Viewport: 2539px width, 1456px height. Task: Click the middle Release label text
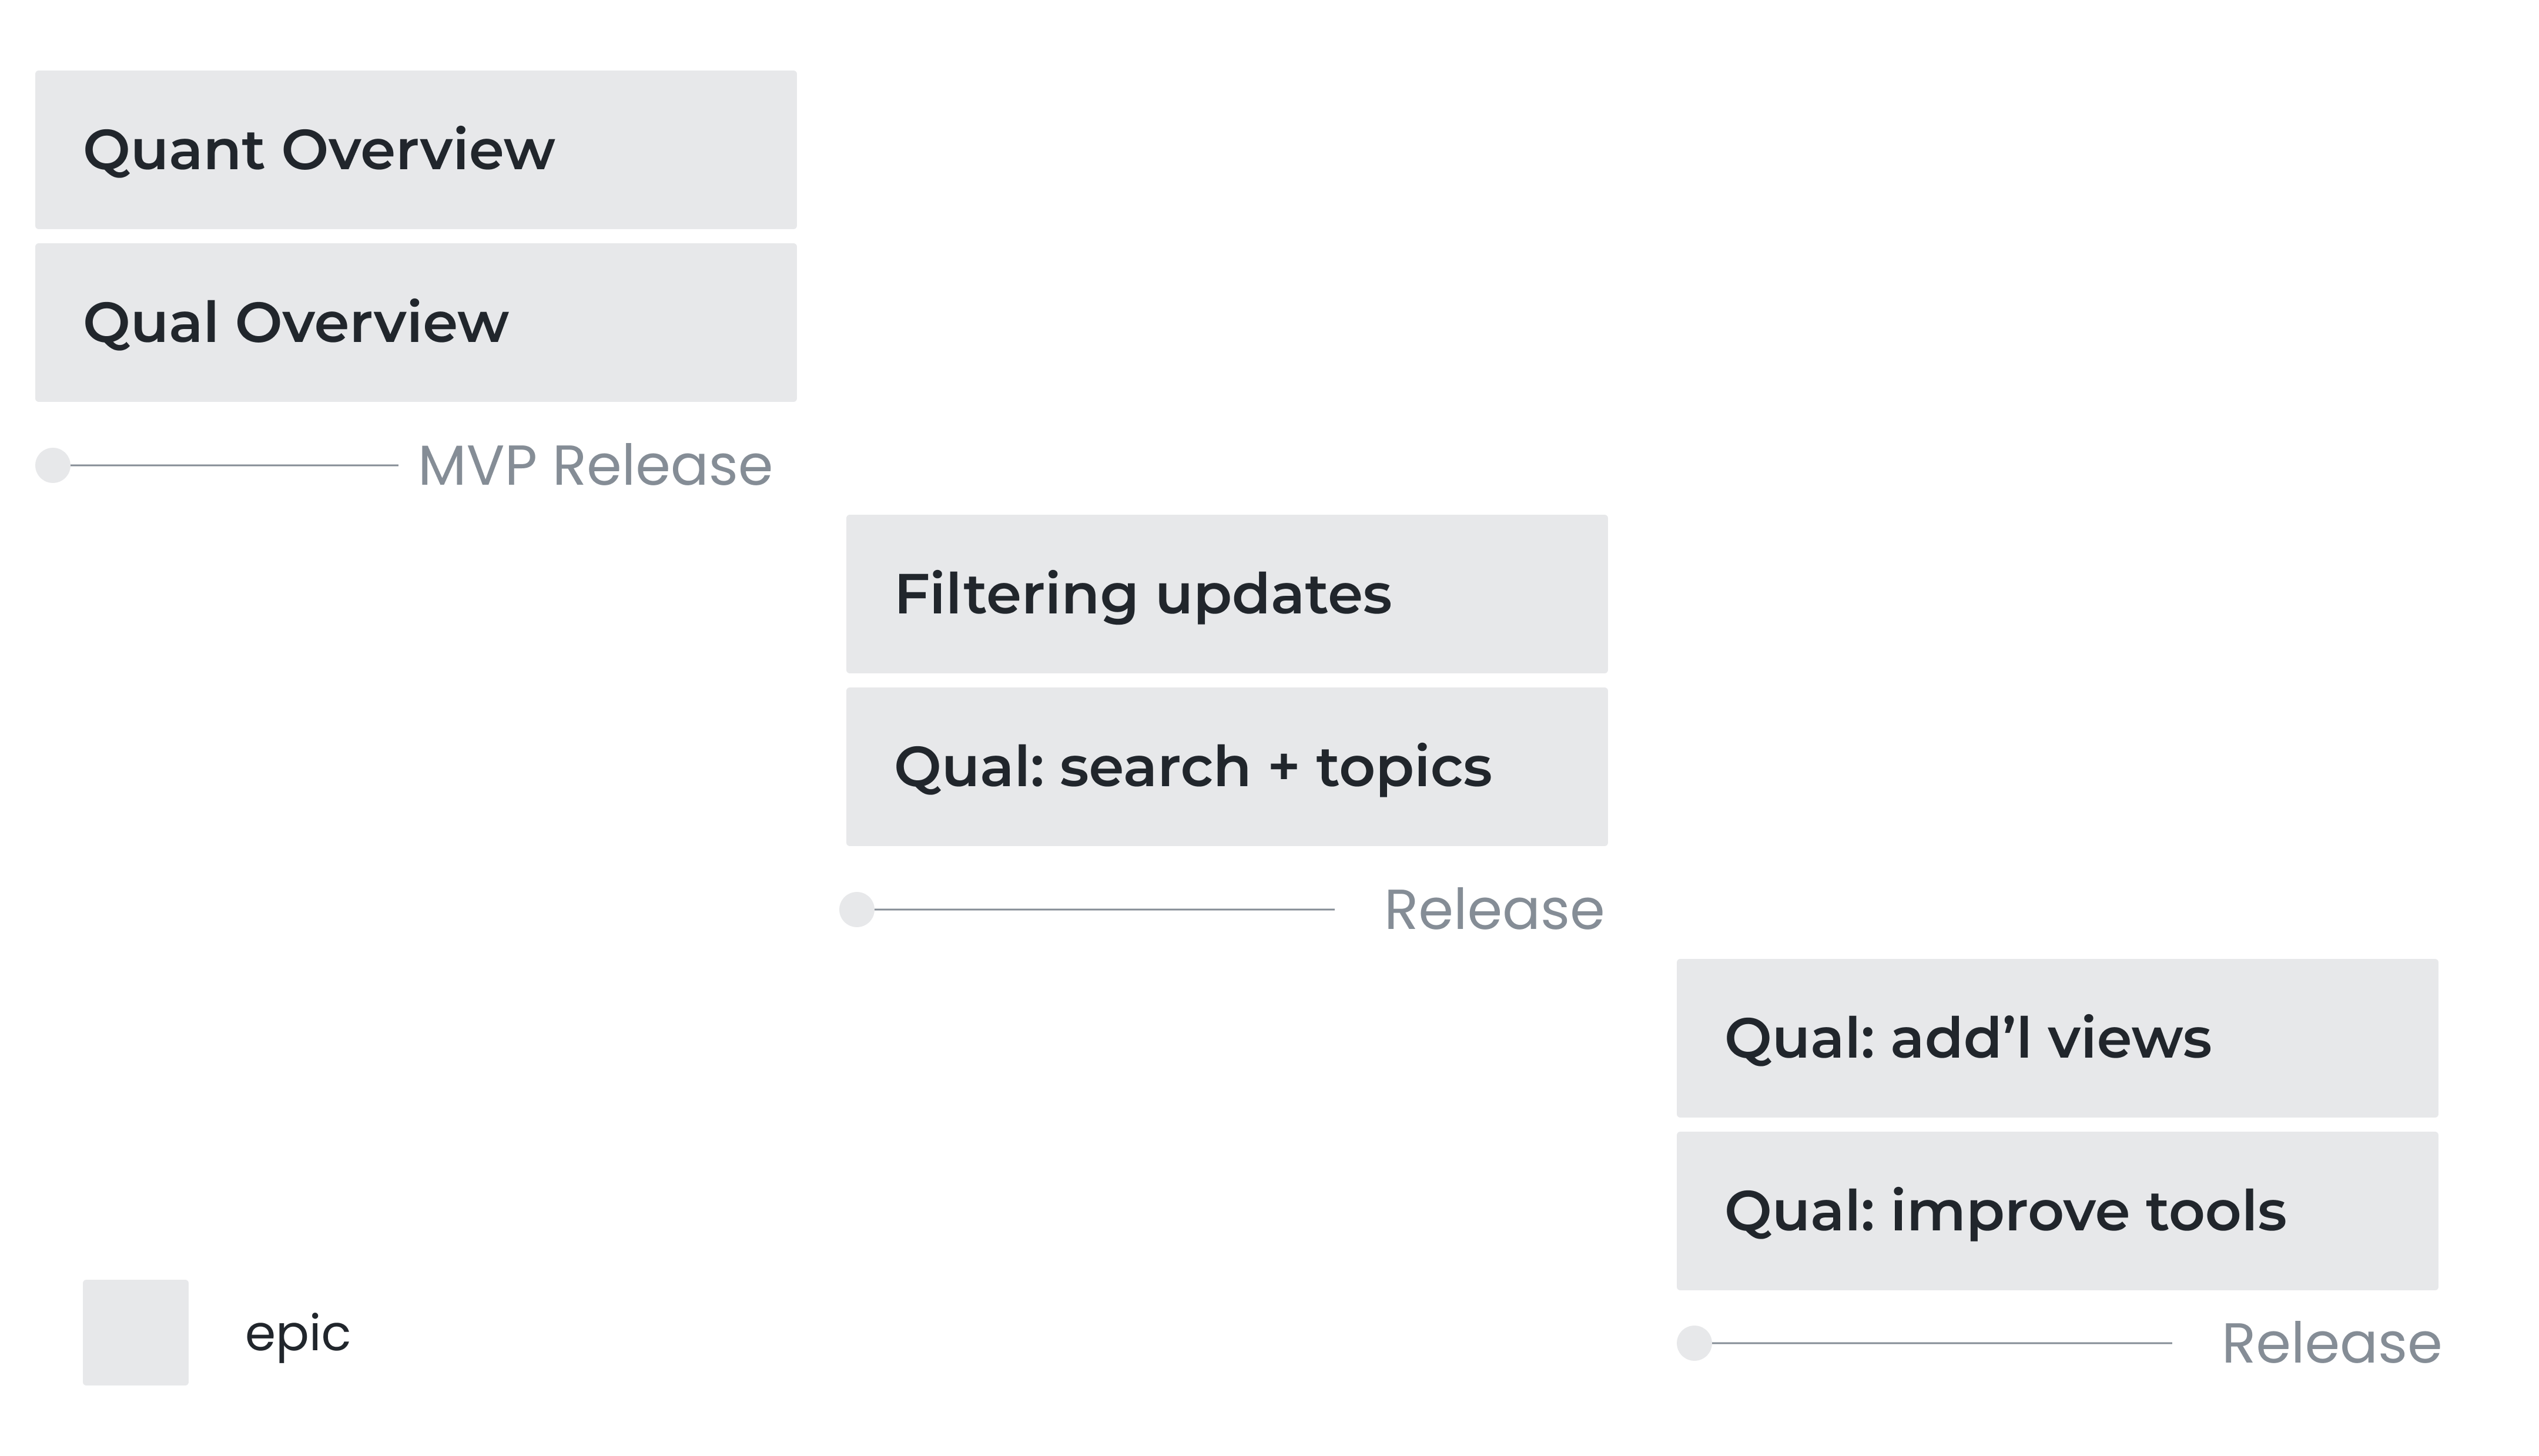pos(1494,910)
